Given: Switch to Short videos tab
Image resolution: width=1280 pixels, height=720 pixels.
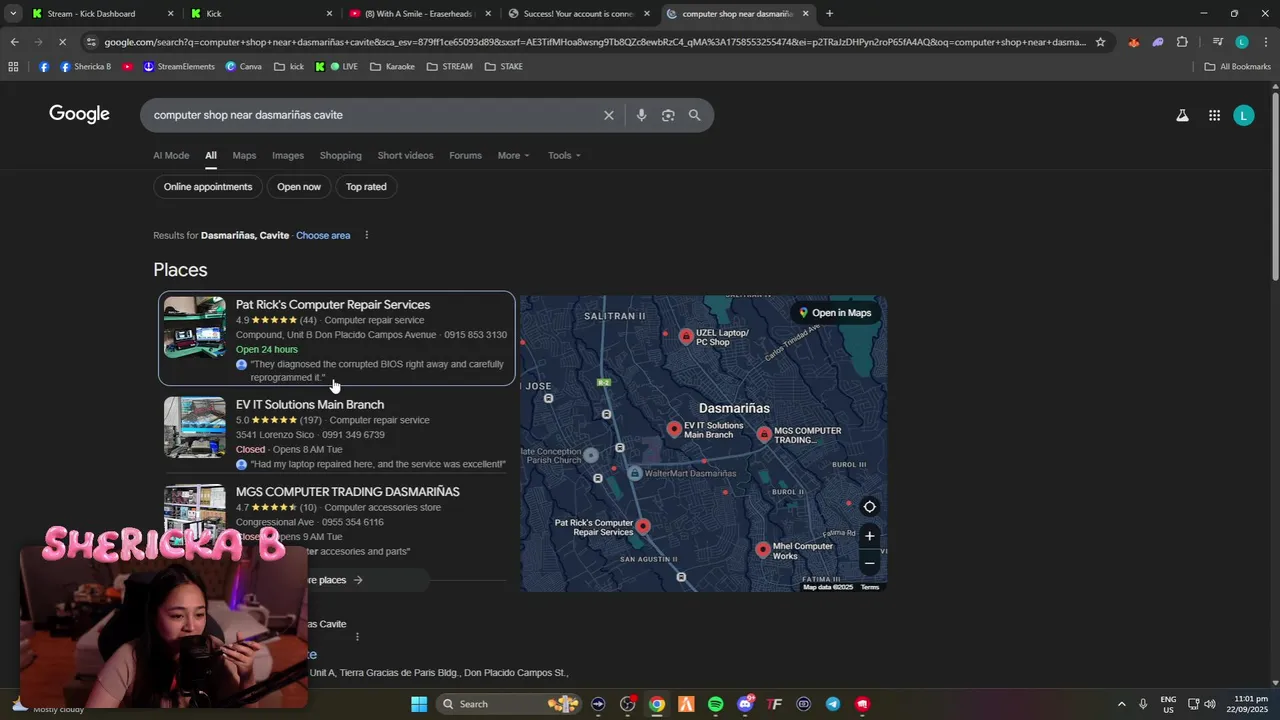Looking at the screenshot, I should 405,155.
